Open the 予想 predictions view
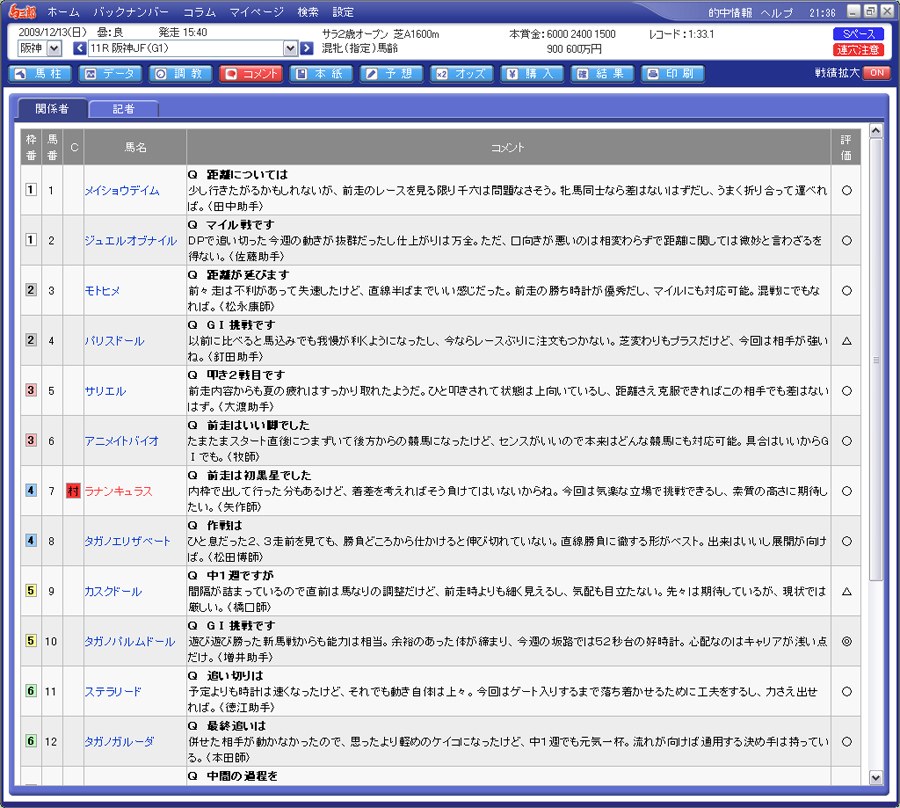This screenshot has height=808, width=900. (391, 73)
